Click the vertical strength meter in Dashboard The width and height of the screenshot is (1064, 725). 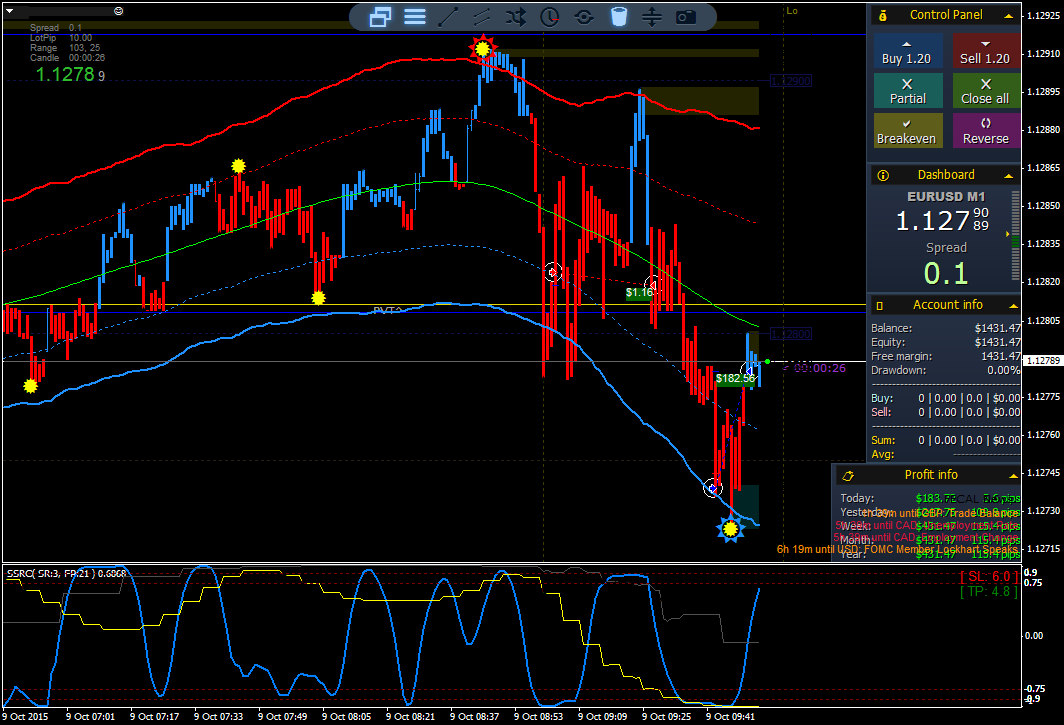tap(1015, 236)
